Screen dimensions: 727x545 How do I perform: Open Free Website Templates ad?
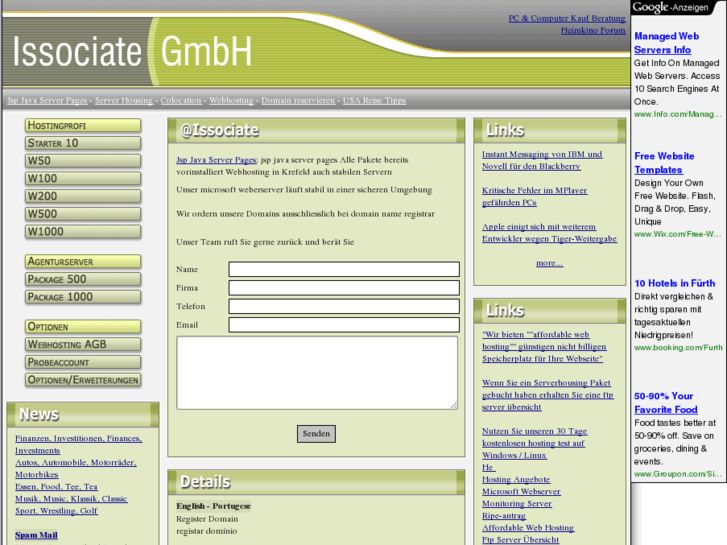(664, 163)
